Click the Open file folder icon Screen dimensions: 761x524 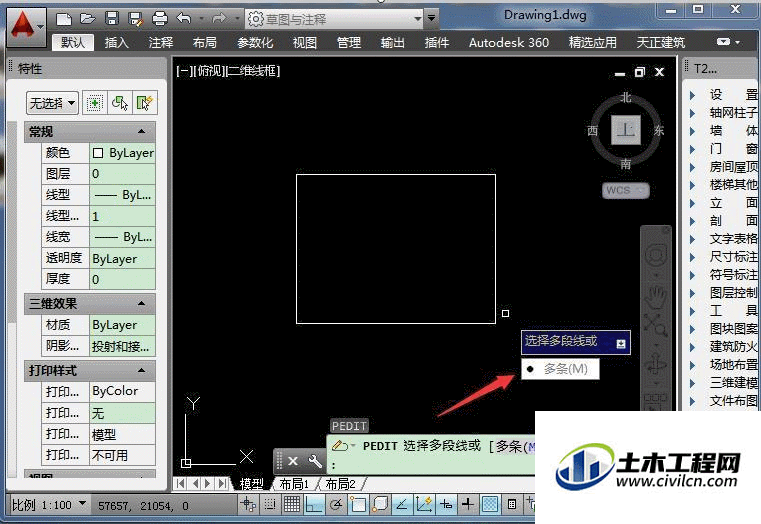88,19
